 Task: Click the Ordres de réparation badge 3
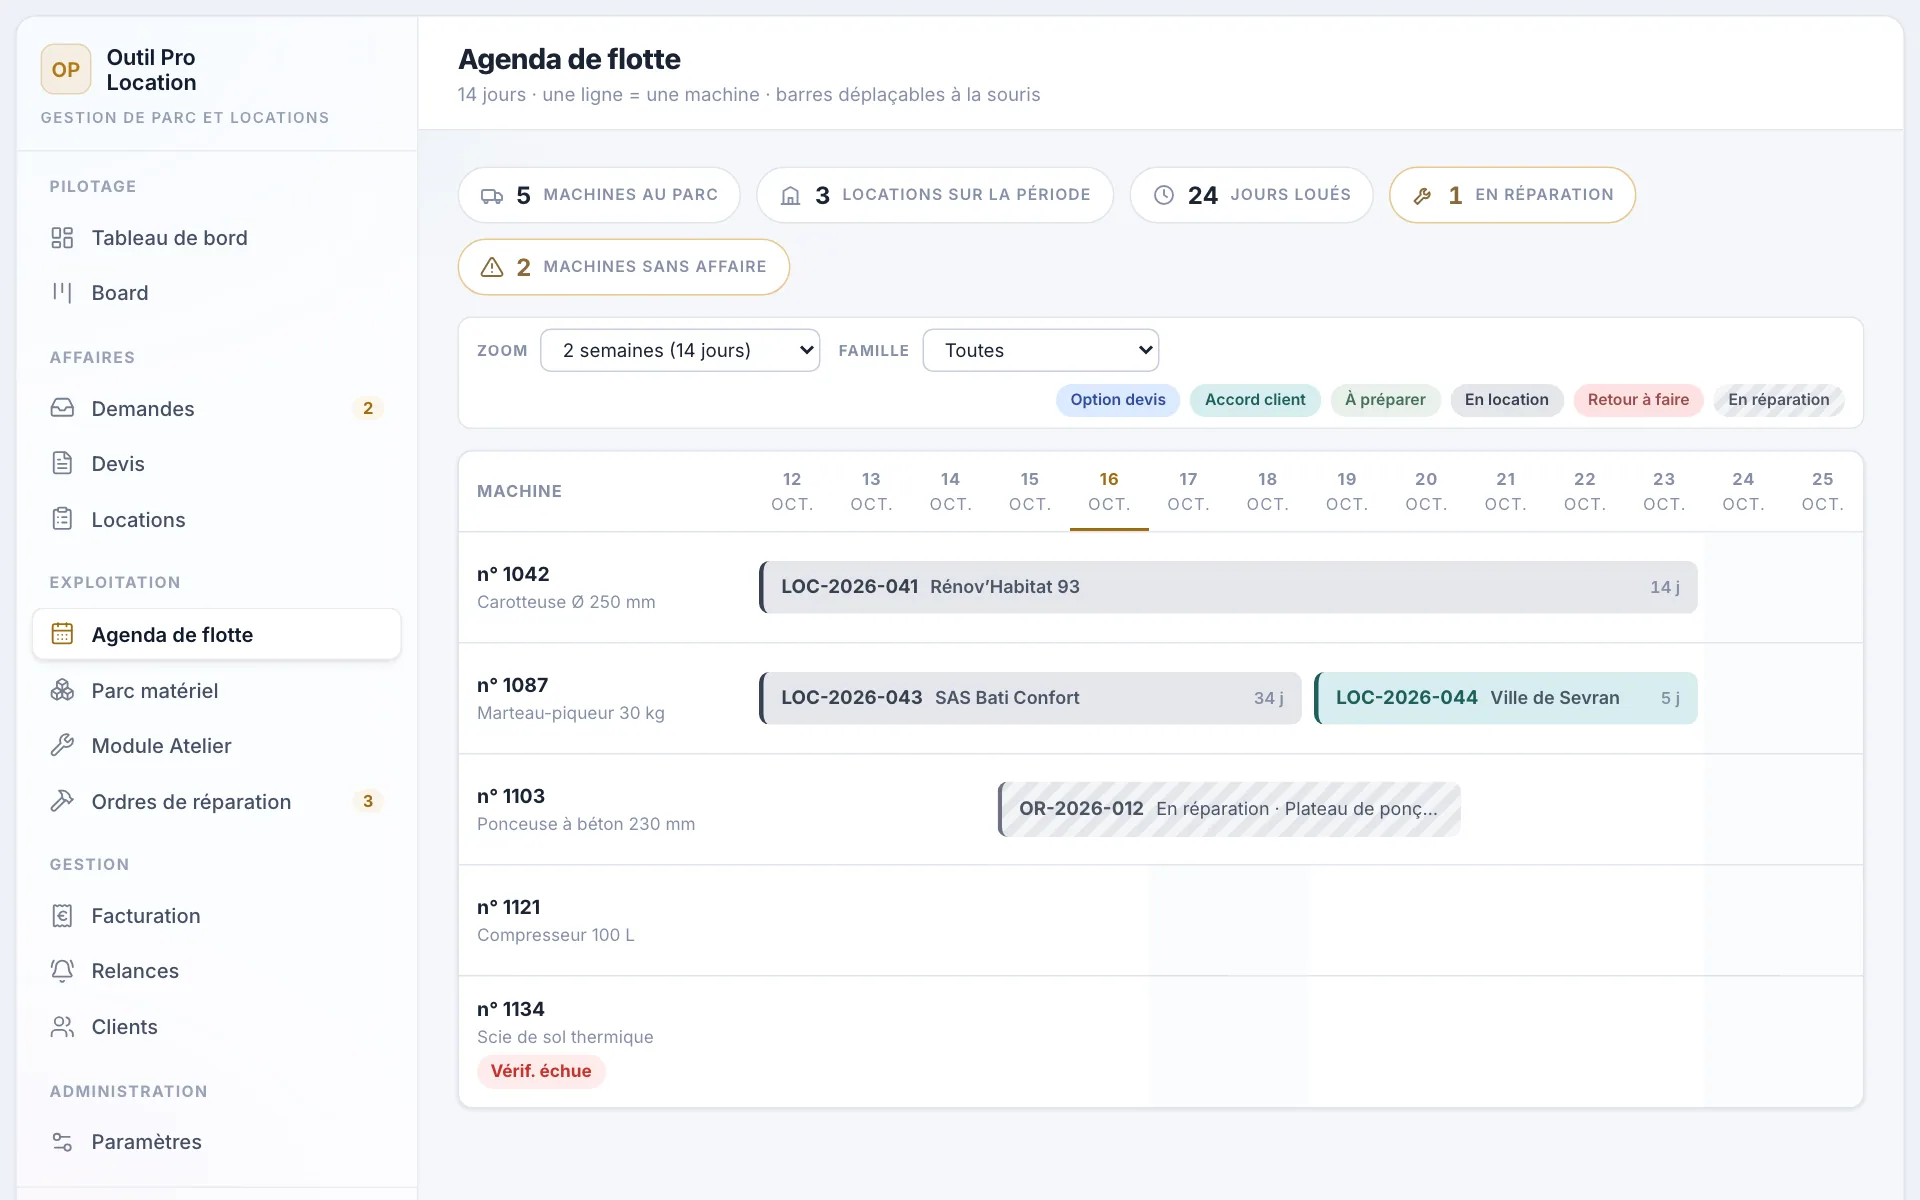pos(368,801)
